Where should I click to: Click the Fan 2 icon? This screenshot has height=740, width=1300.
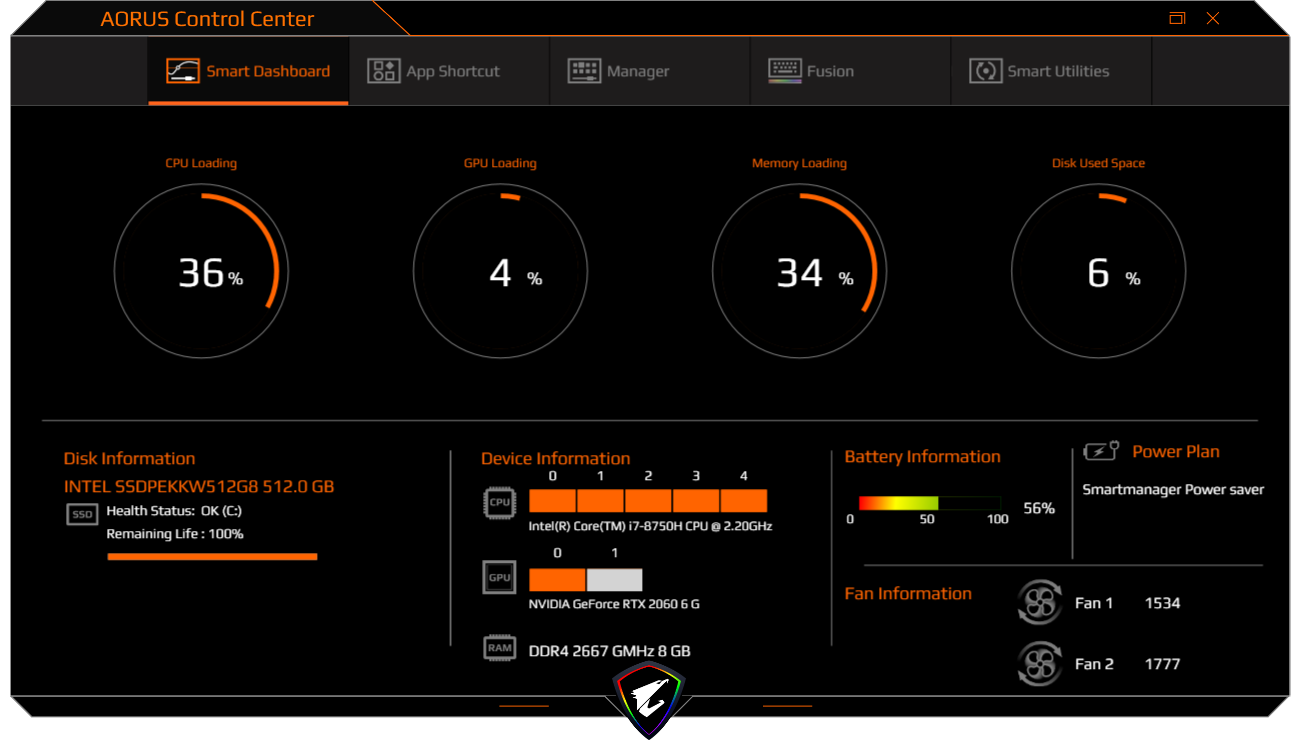(x=1040, y=663)
